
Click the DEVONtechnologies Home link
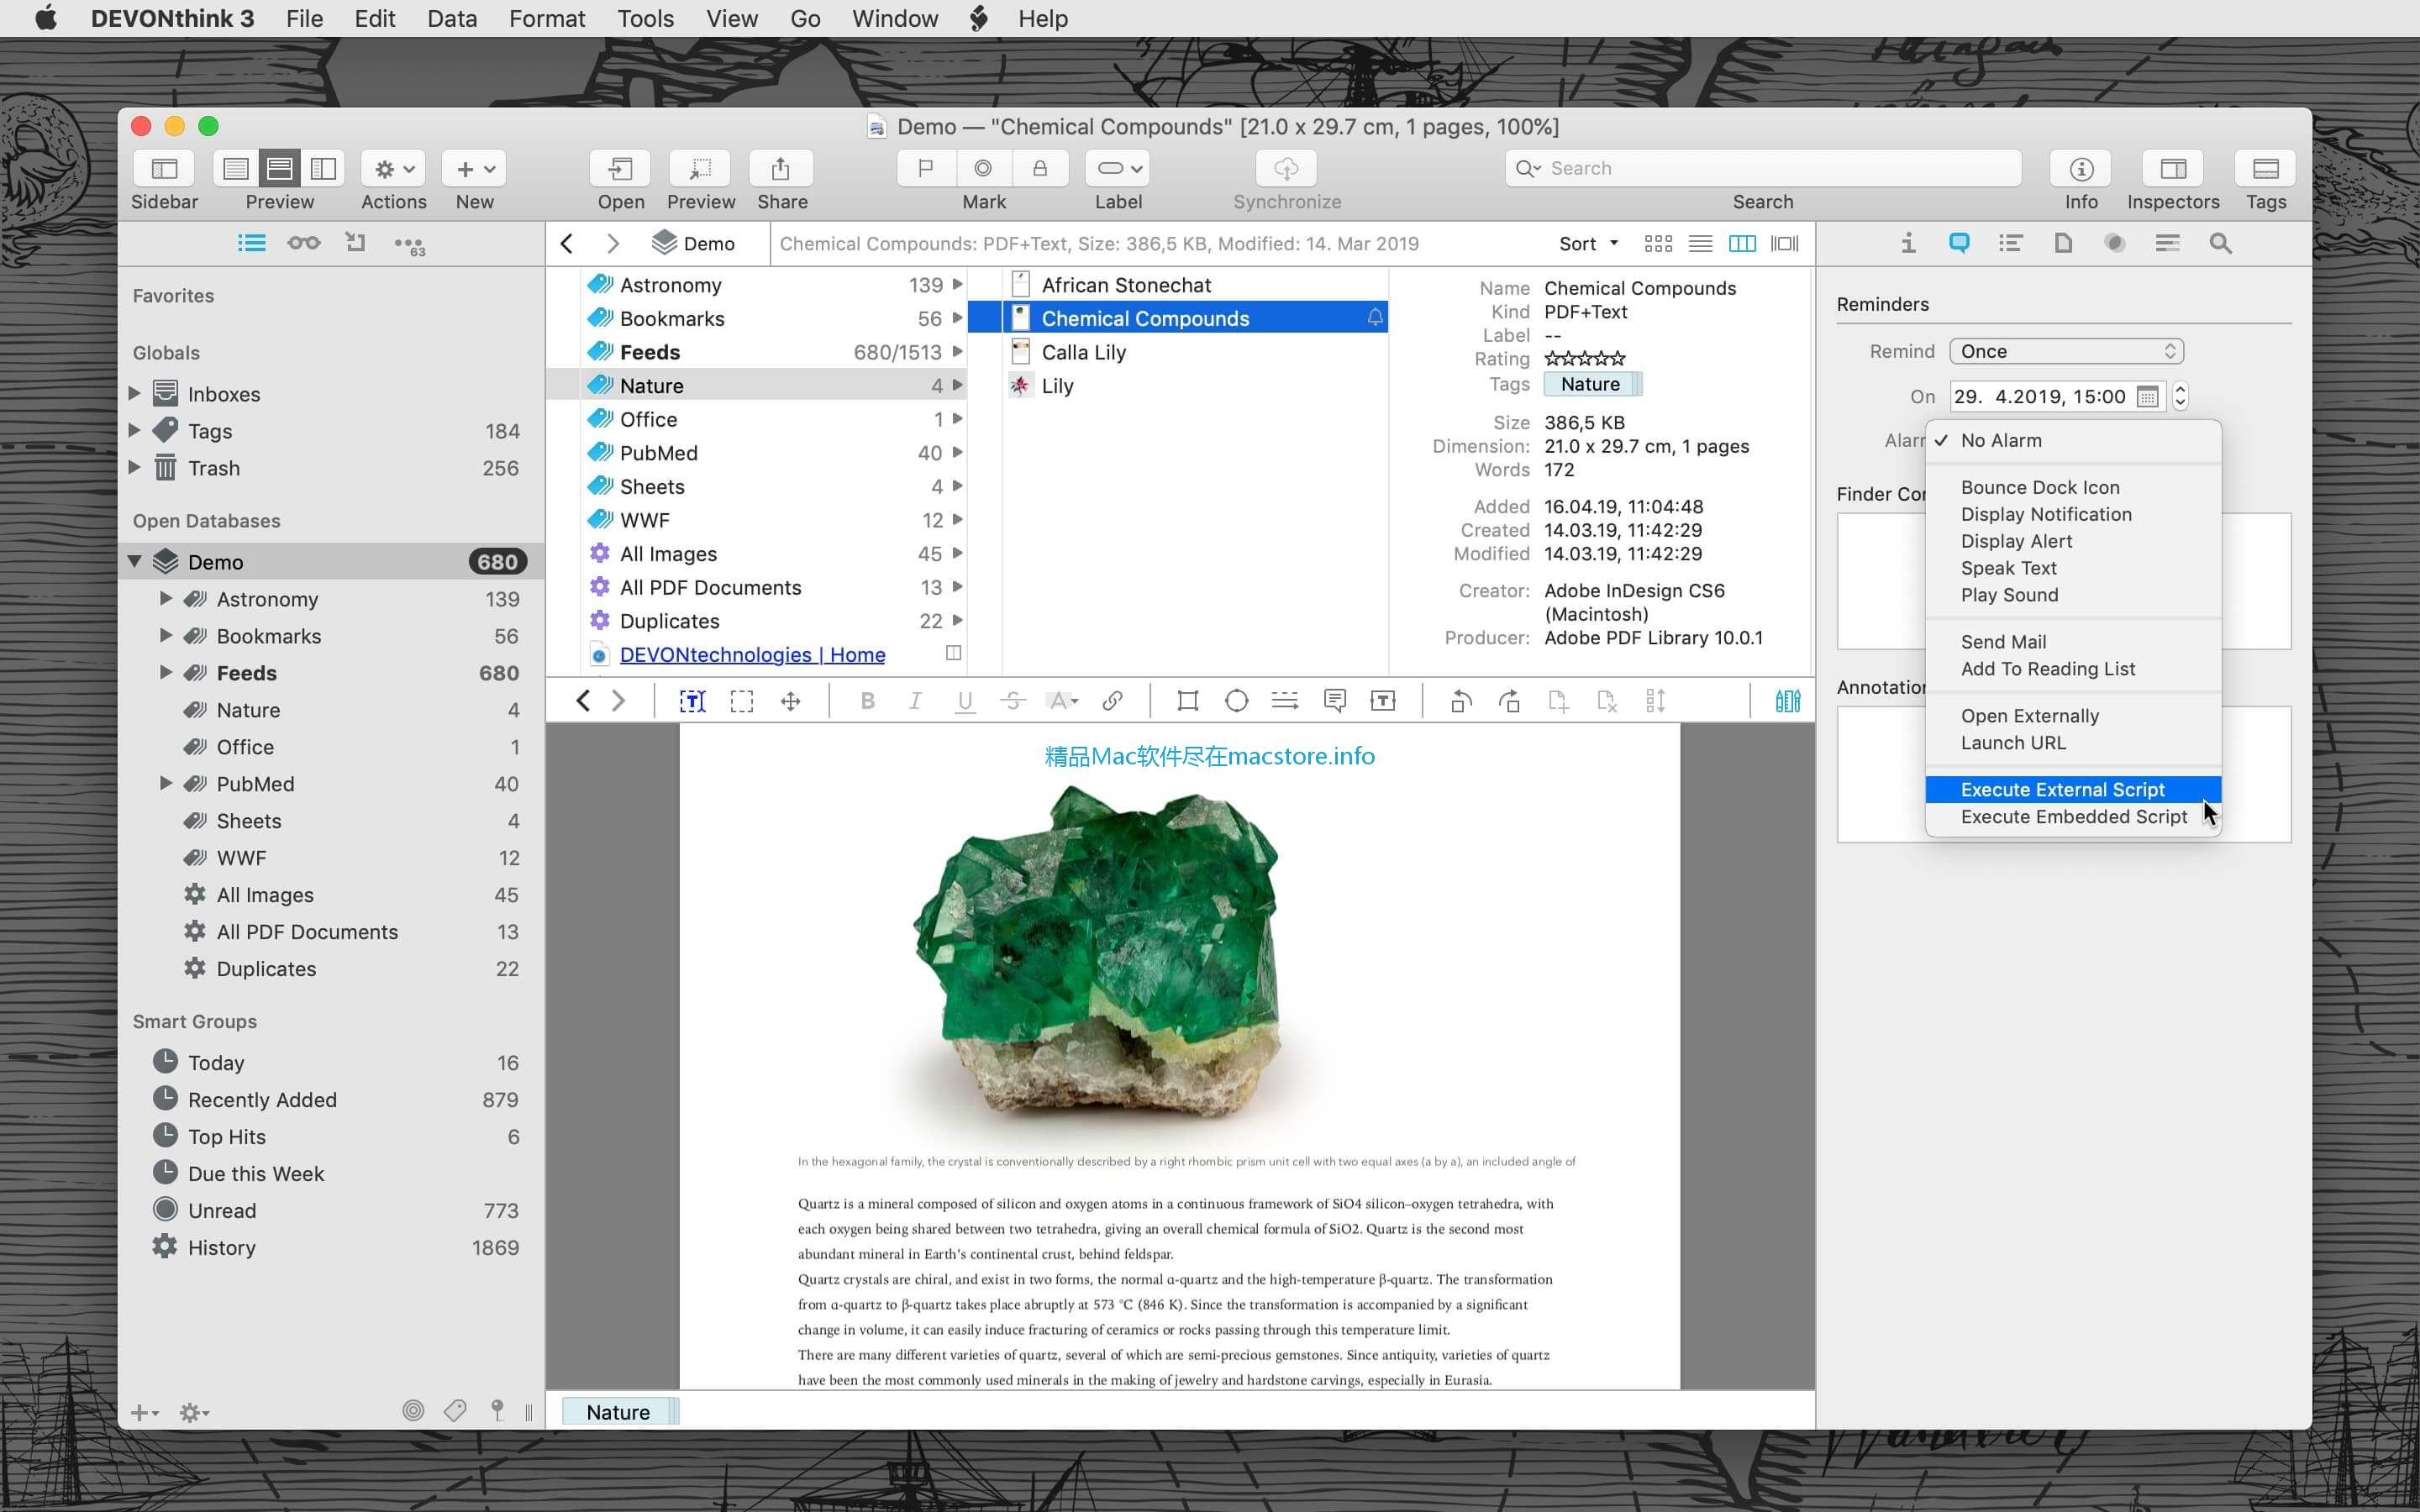coord(753,654)
